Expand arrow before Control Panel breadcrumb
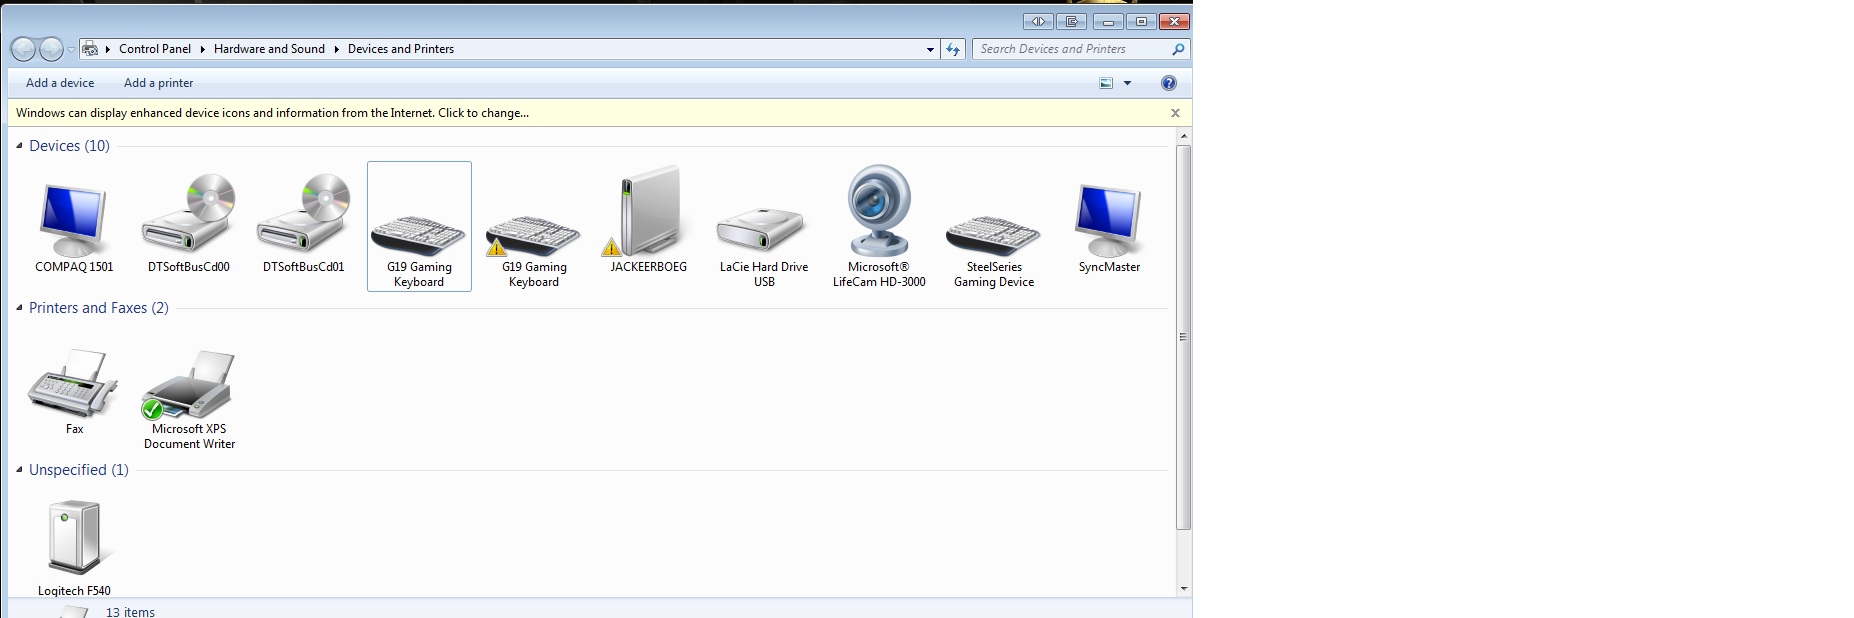The height and width of the screenshot is (618, 1854). tap(107, 49)
